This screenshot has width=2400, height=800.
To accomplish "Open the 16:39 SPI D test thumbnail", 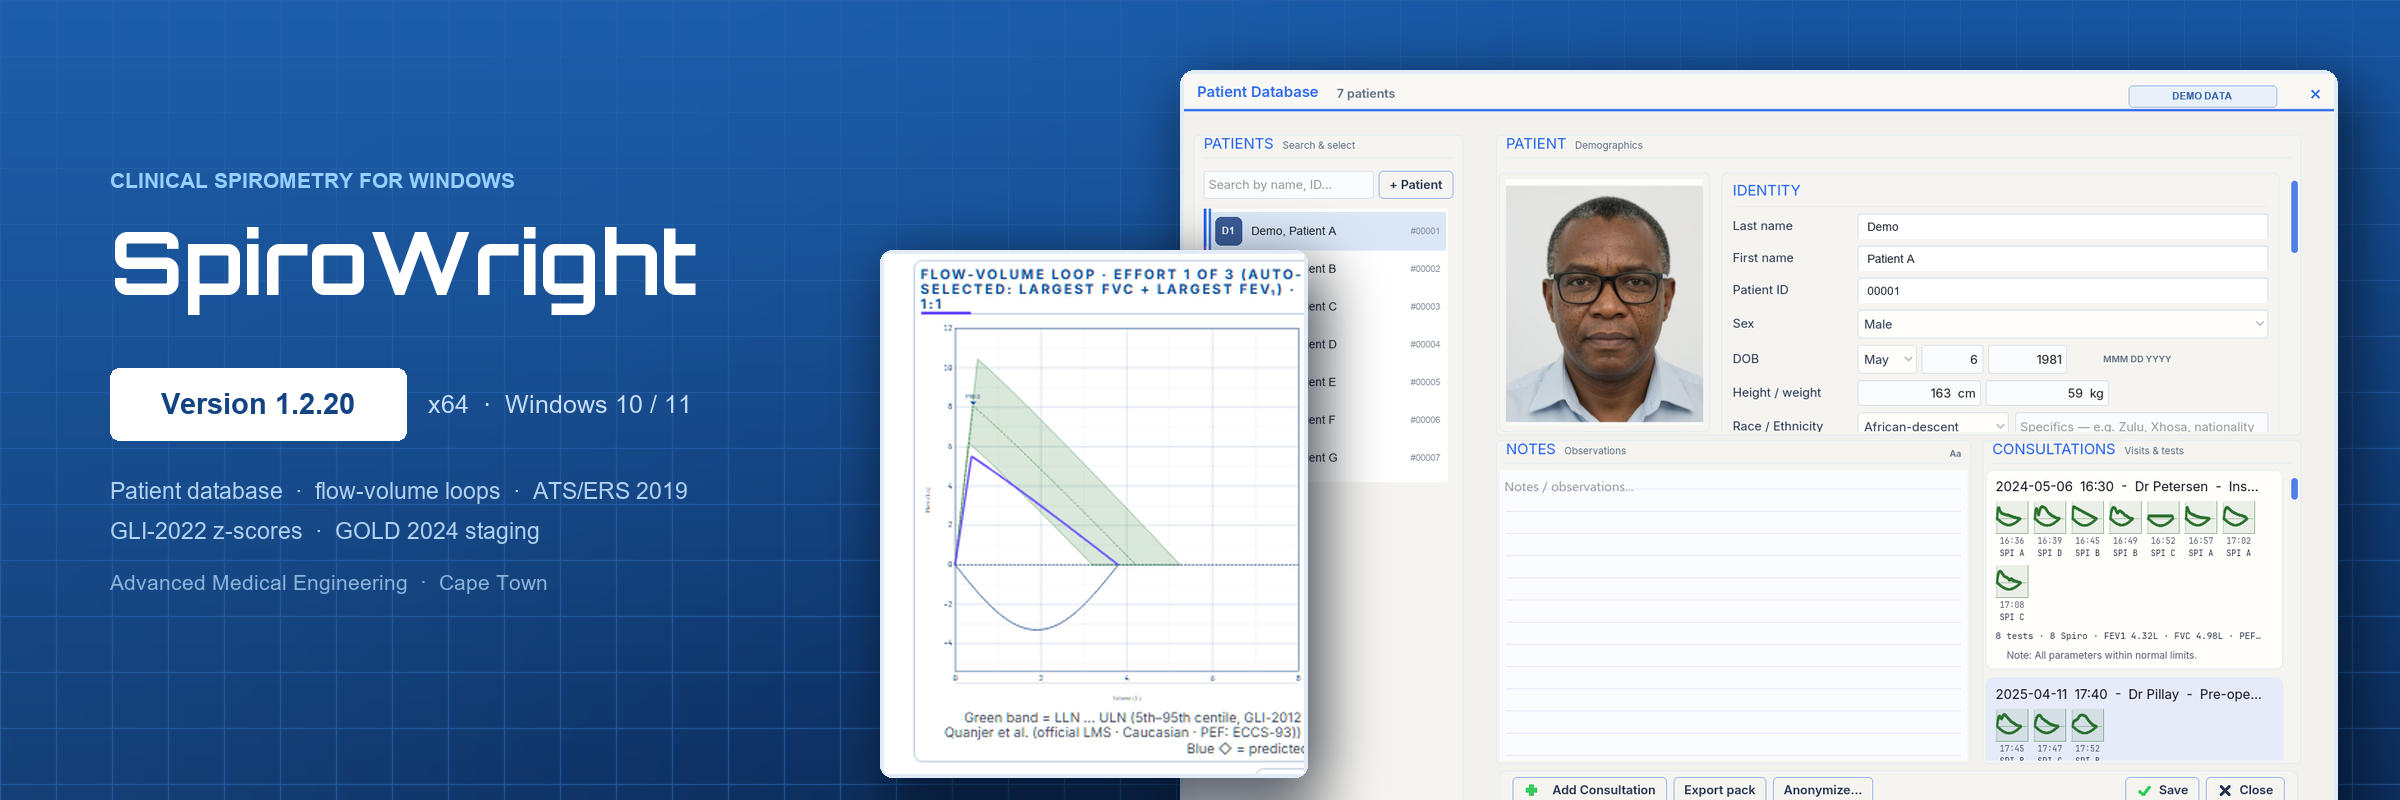I will pos(2048,518).
